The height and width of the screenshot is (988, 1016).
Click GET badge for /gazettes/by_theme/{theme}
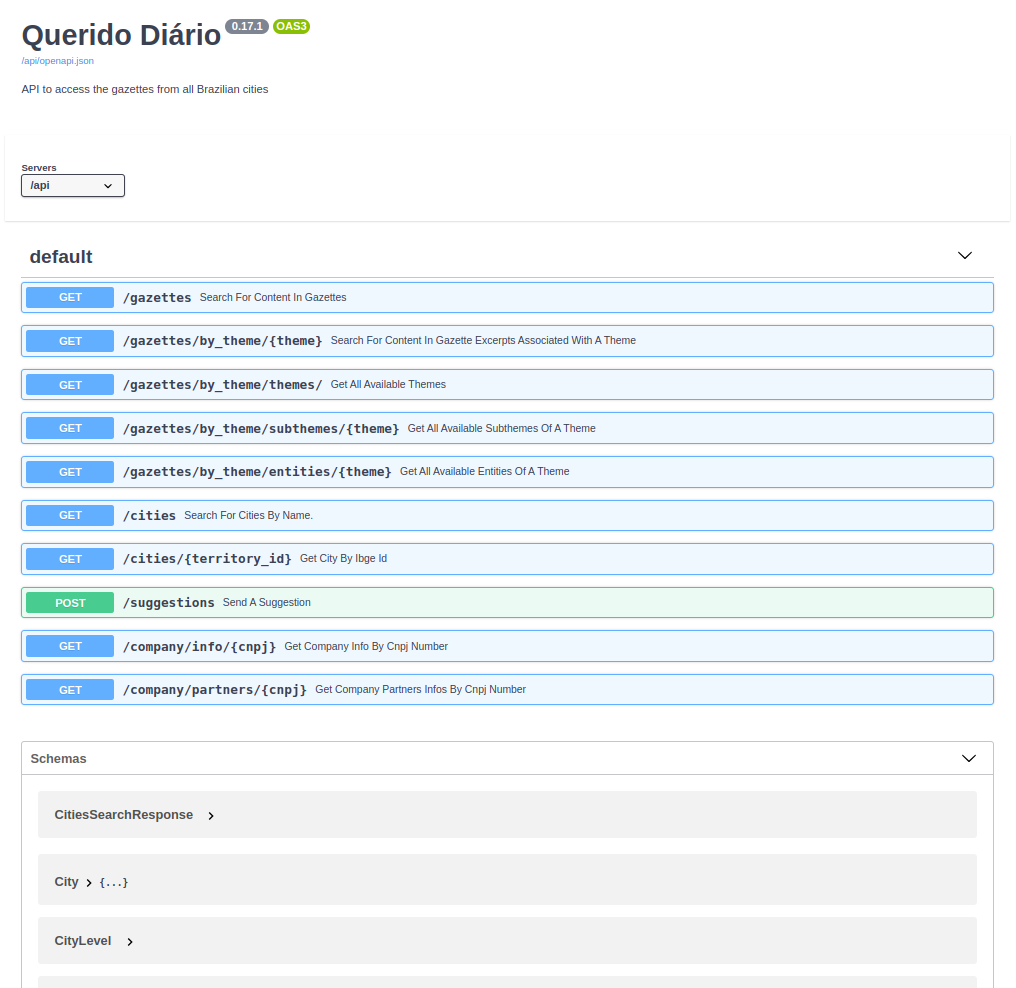pos(70,341)
